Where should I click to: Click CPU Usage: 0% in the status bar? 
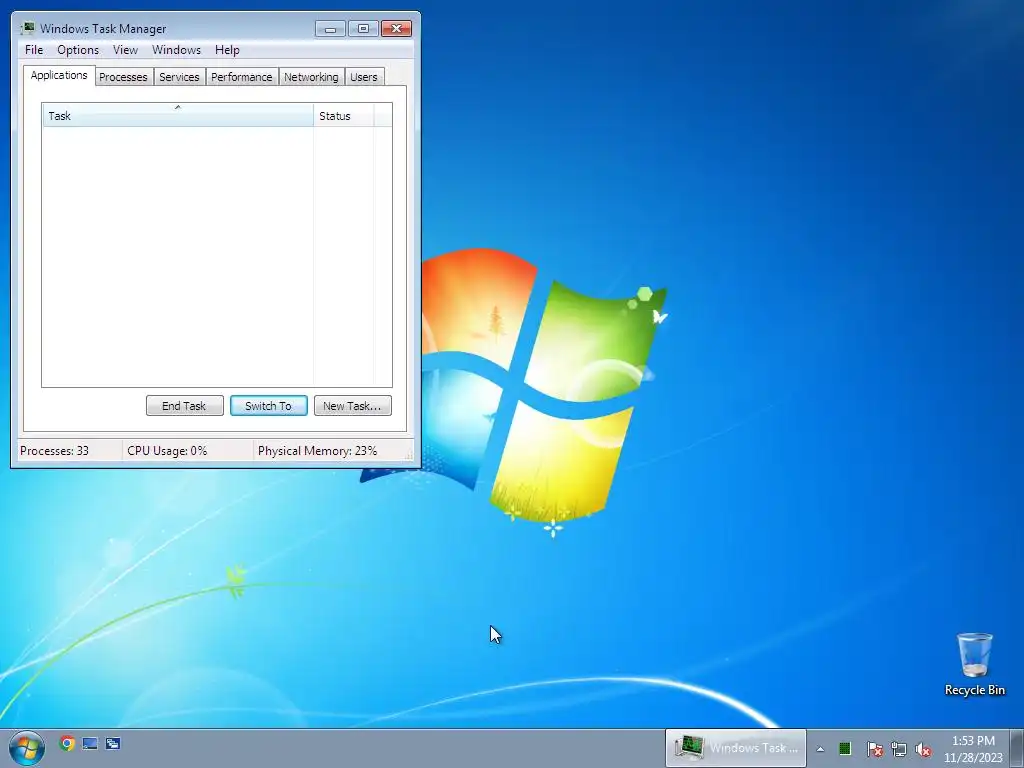[167, 451]
